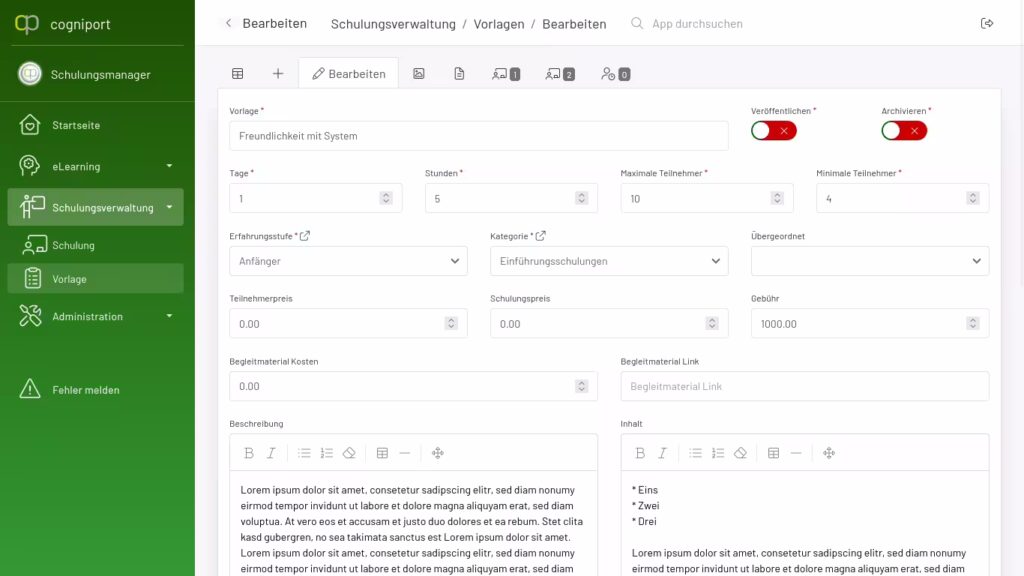Screen dimensions: 1024x576
Task: Open Startseite from the sidebar
Action: pos(76,125)
